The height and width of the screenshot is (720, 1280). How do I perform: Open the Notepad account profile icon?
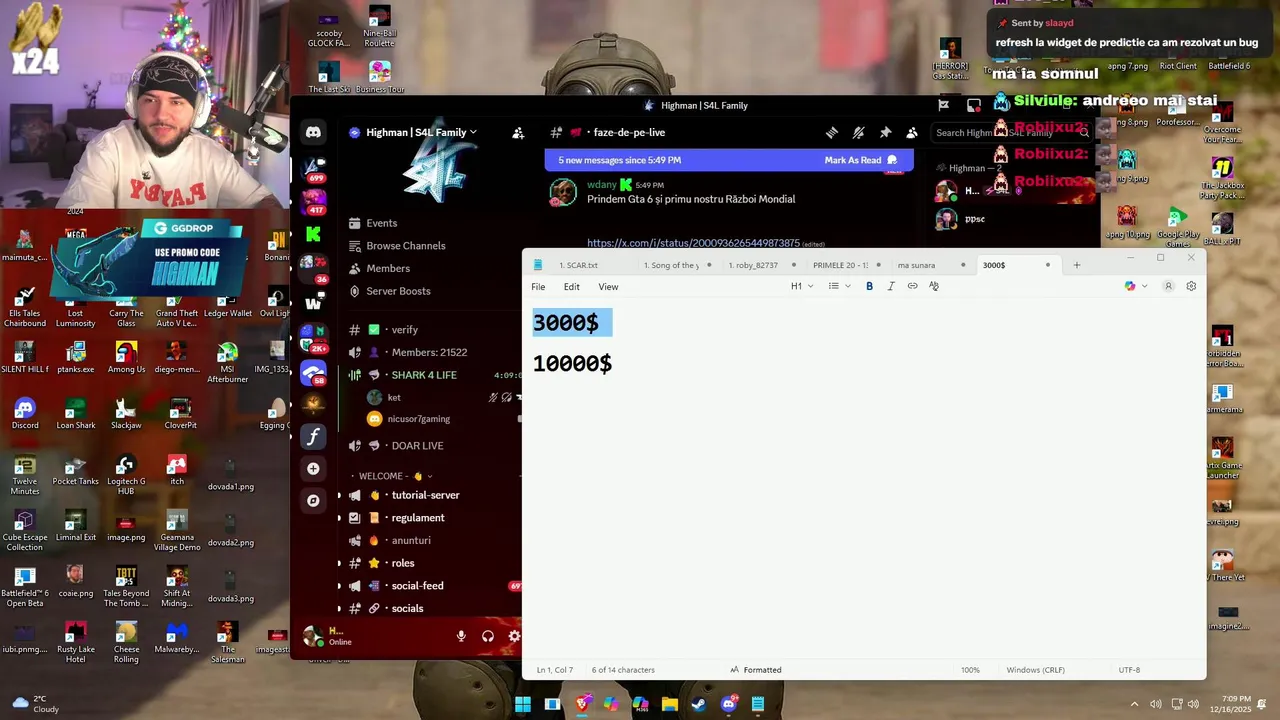[x=1168, y=286]
